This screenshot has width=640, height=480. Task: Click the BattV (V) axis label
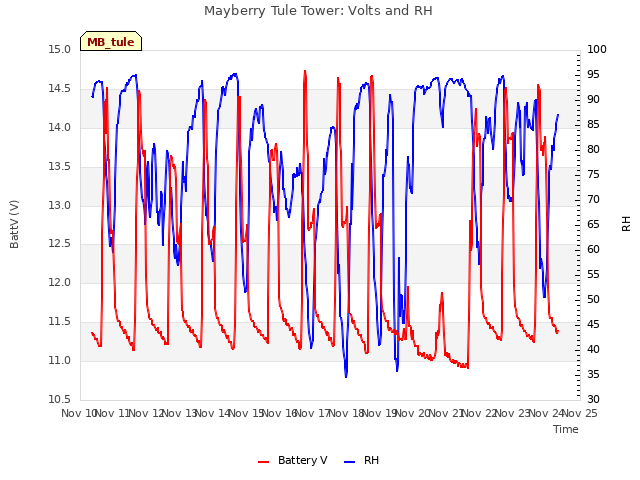click(x=14, y=224)
